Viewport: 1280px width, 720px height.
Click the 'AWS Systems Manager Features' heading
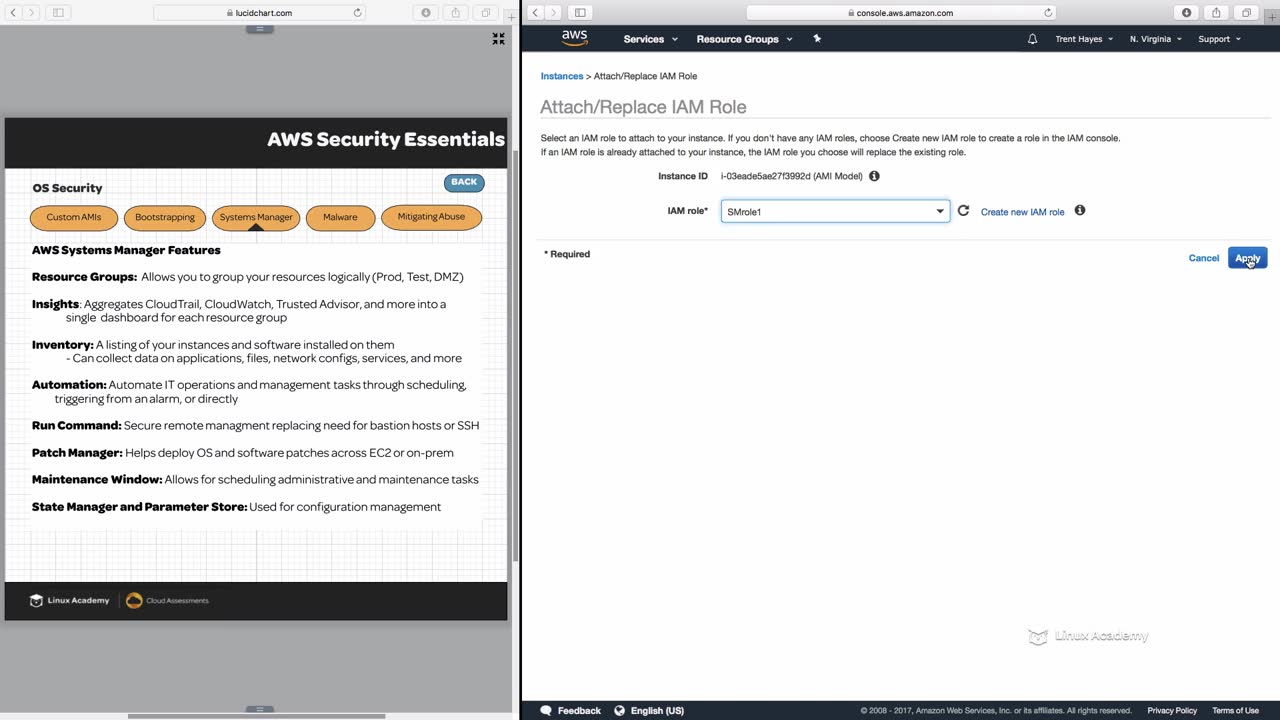point(126,250)
